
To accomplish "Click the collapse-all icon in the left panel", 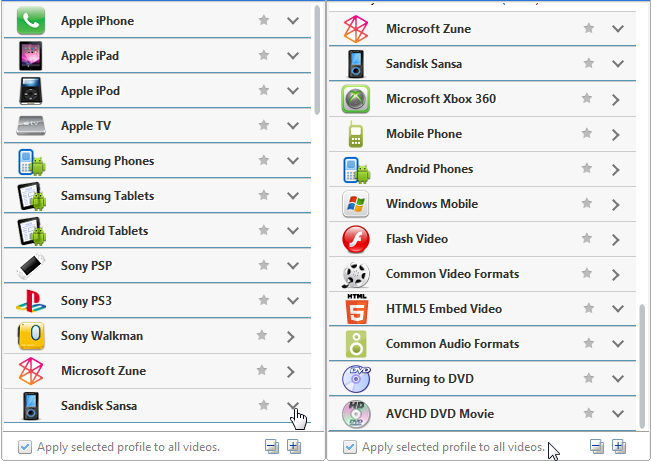I will pos(272,447).
